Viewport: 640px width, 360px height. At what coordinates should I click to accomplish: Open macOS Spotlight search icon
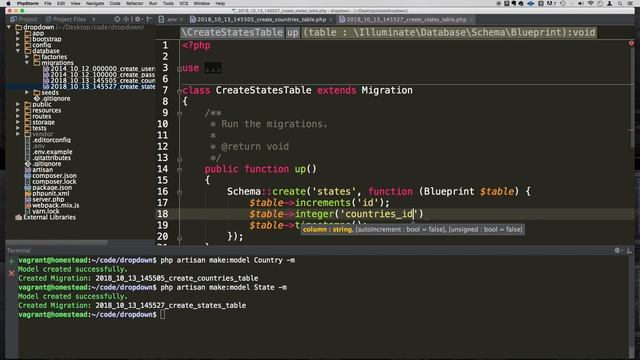tap(620, 3)
